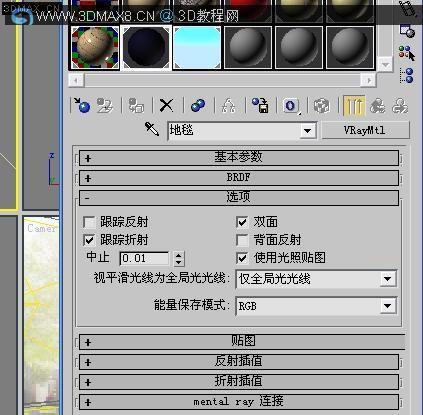Select light blue sky sample slot
Viewport: 423px width, 415px height.
point(197,48)
